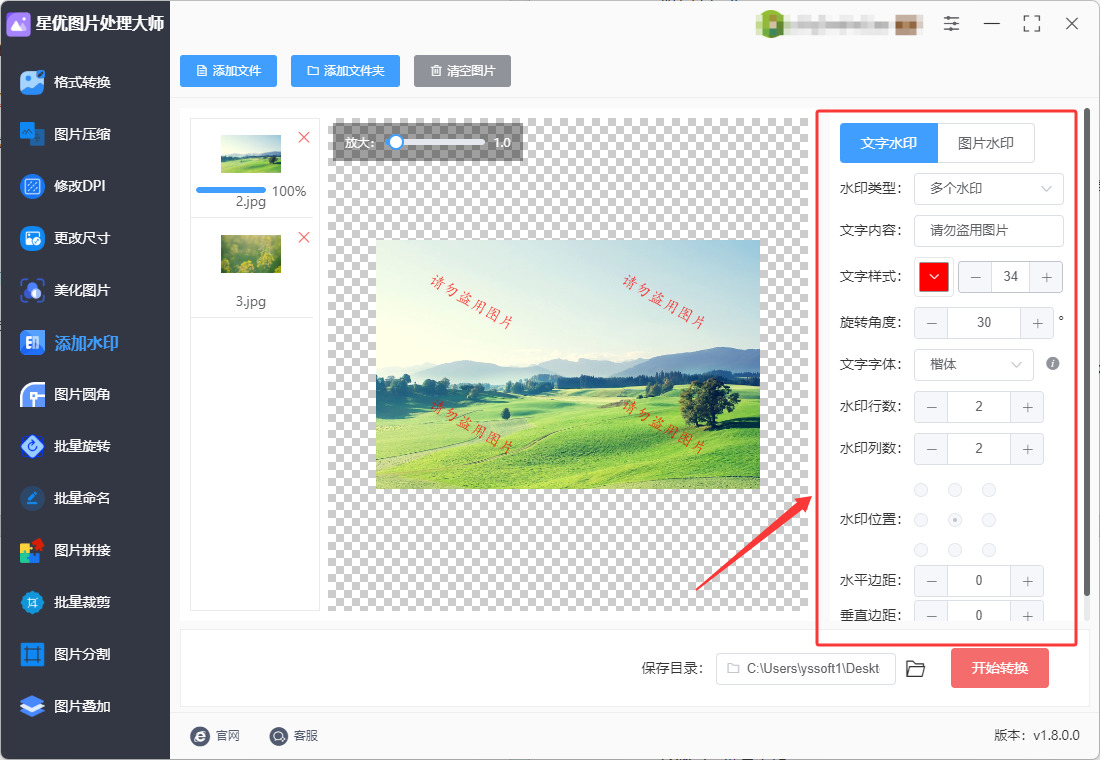Open the settings sliders icon in title bar

click(951, 24)
